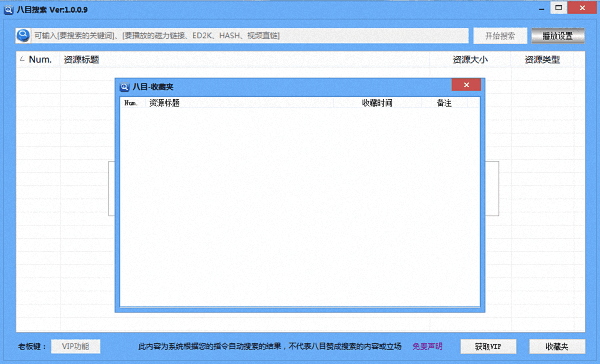Open the 免责声明 link
The width and height of the screenshot is (600, 364).
(x=427, y=346)
